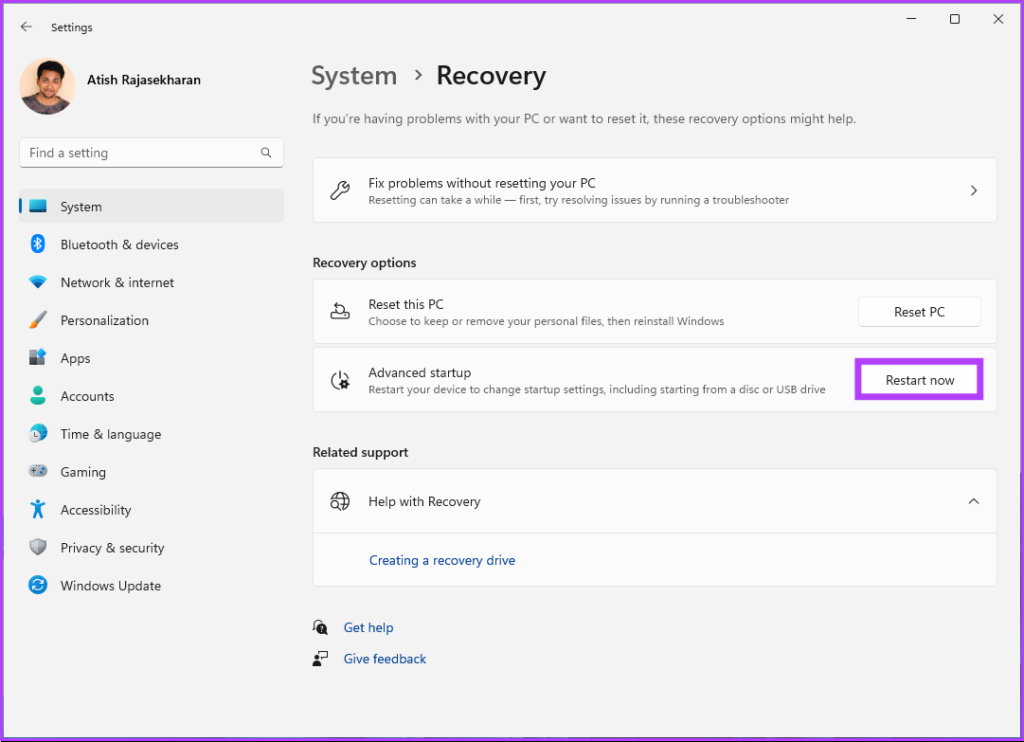Open Privacy & security settings

tap(112, 547)
